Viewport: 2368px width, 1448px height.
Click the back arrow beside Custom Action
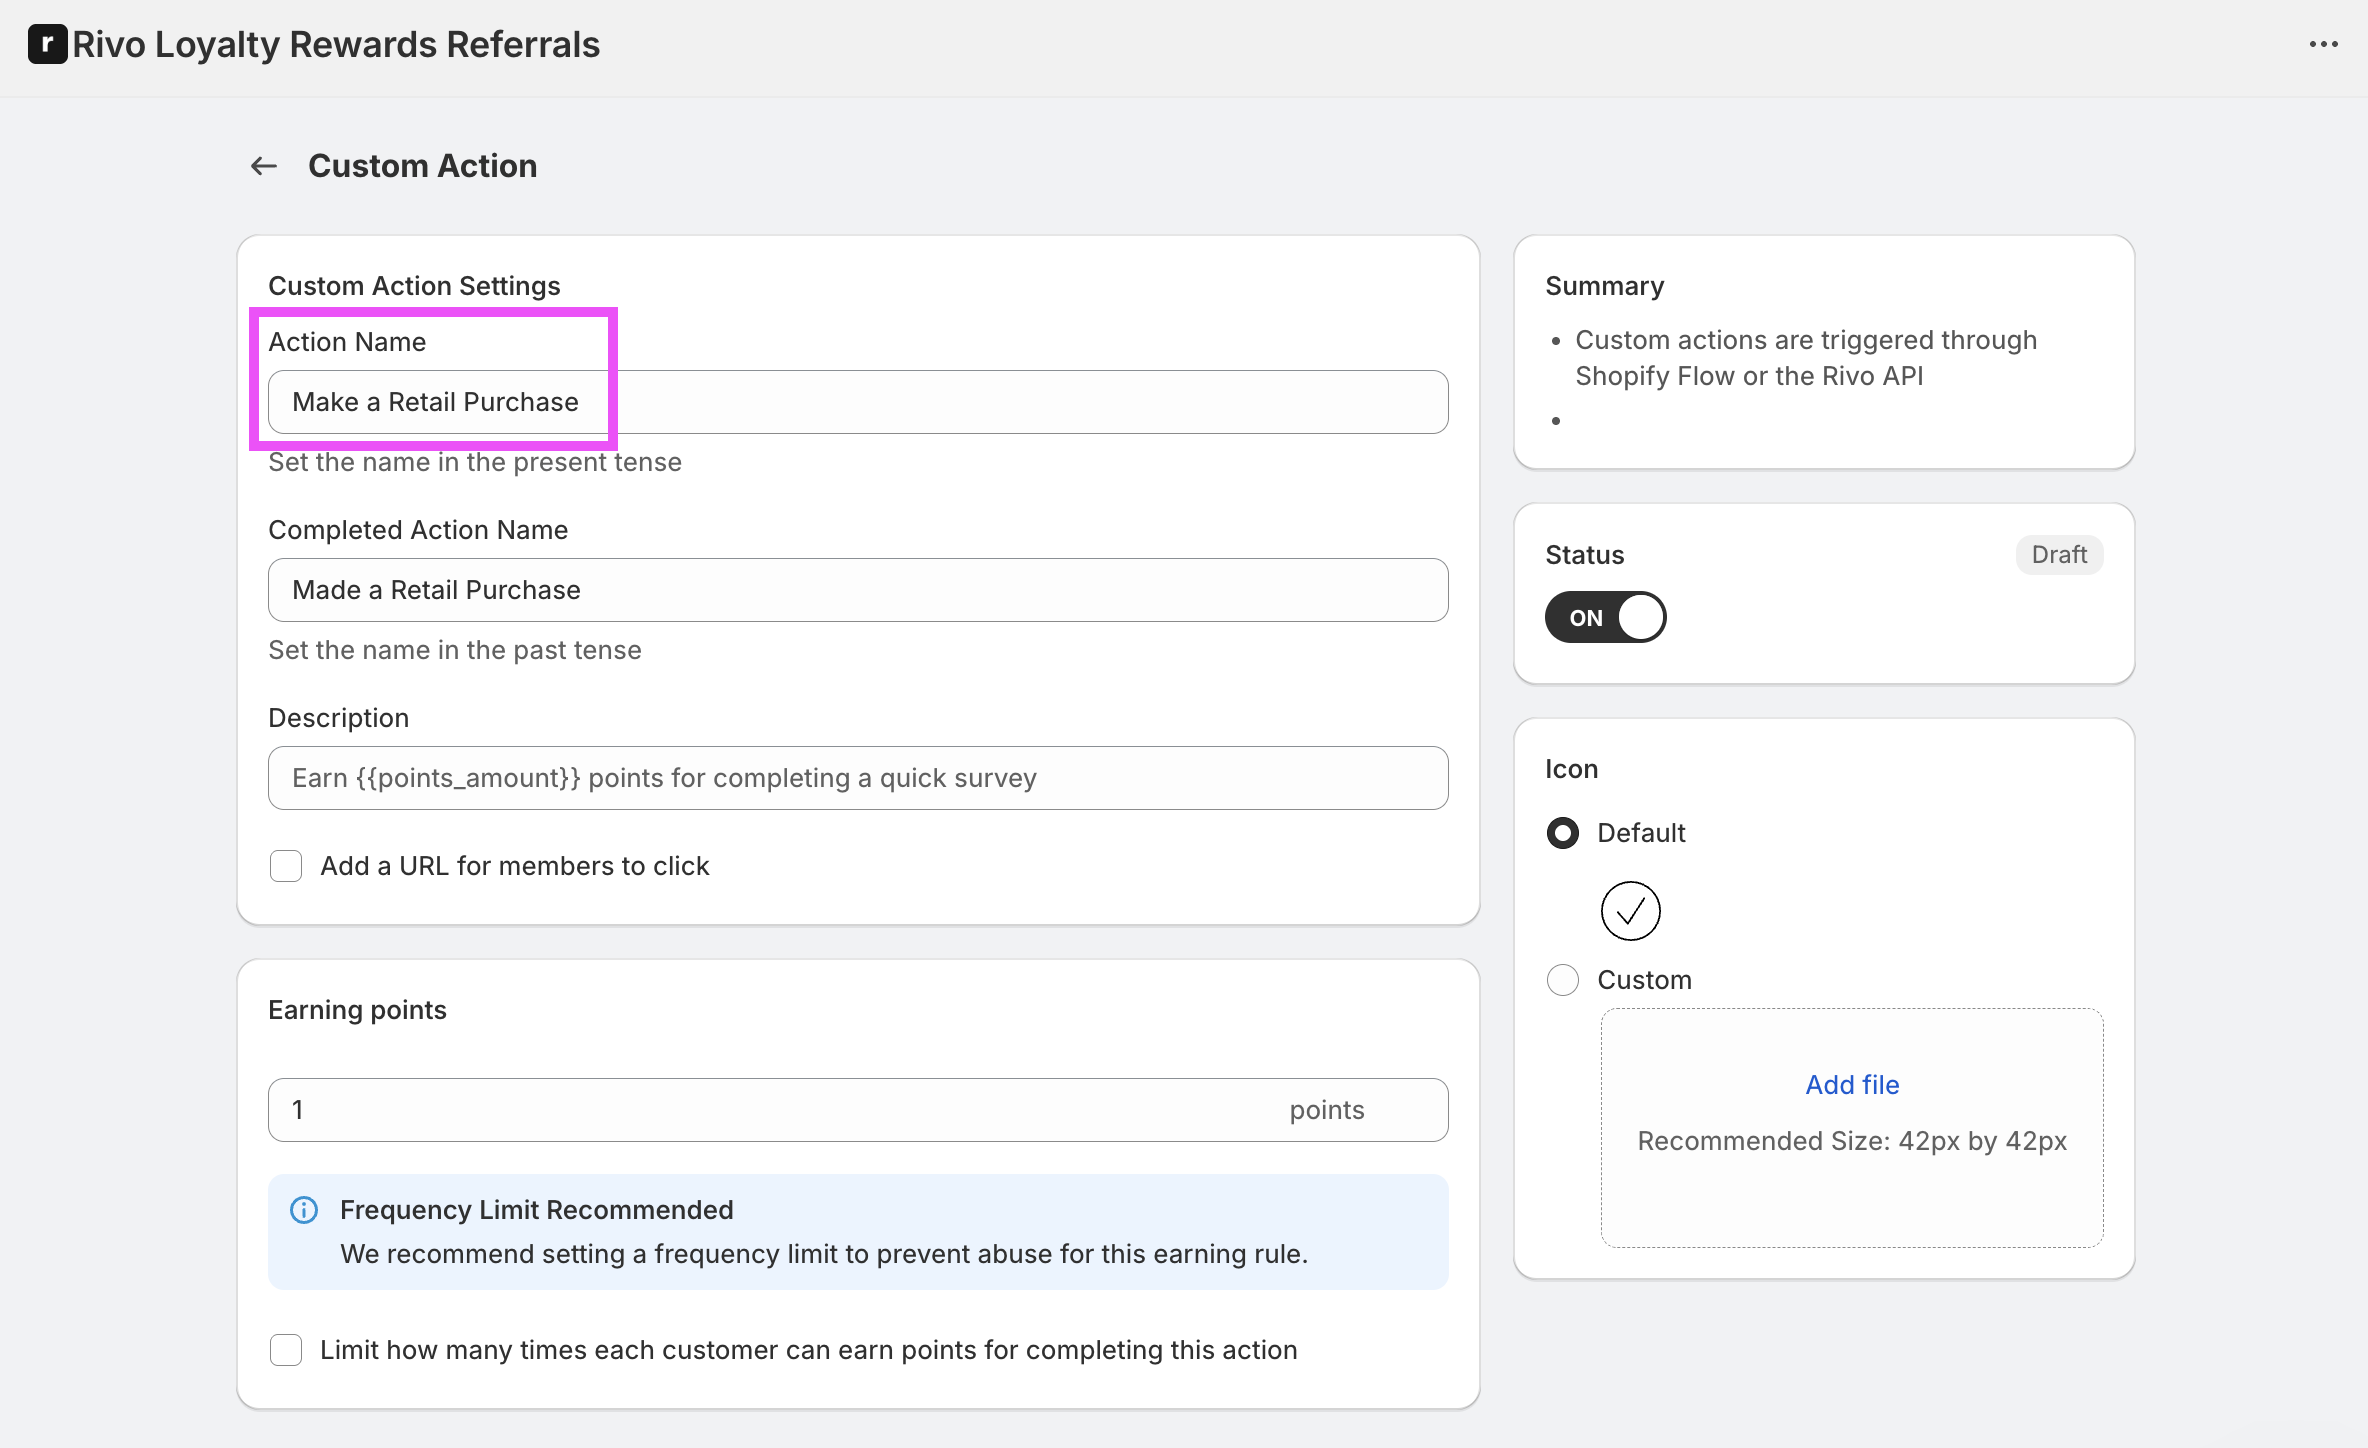[264, 166]
